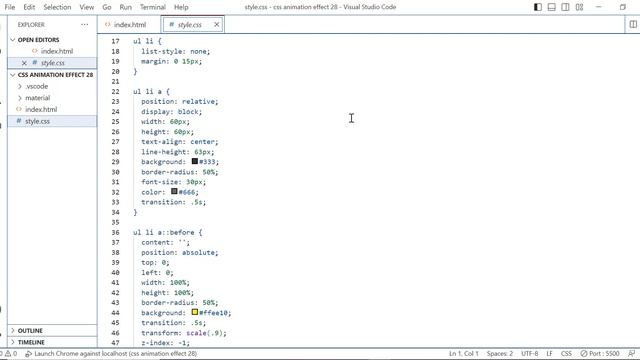Open Terminal menu
This screenshot has width=640, height=360.
tap(153, 7)
